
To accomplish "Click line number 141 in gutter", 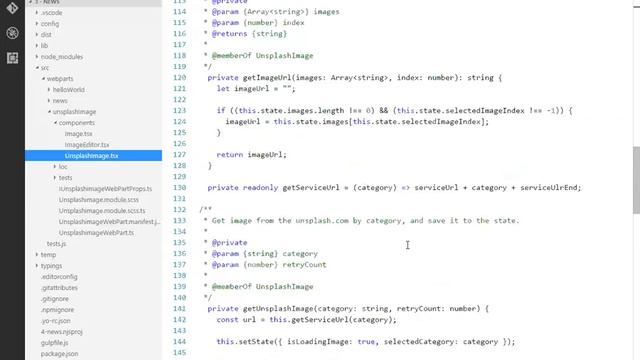I will click(x=179, y=309).
